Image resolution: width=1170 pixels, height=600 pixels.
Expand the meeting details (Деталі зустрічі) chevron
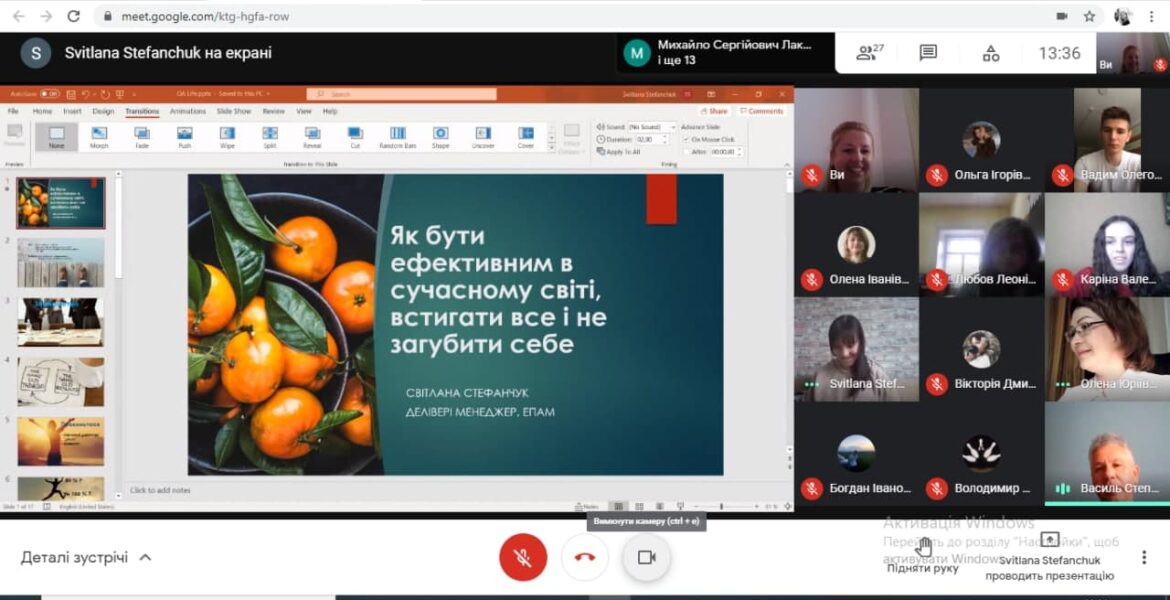(x=146, y=557)
